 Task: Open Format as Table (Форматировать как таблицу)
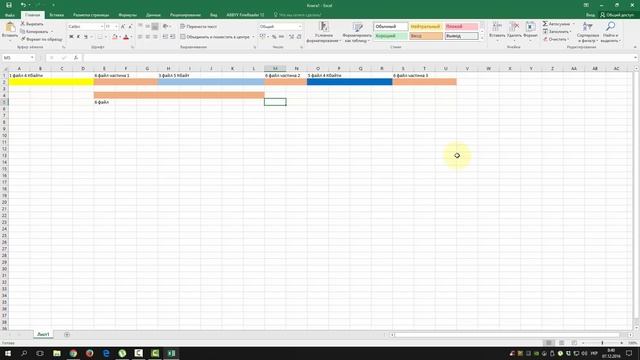click(x=358, y=32)
